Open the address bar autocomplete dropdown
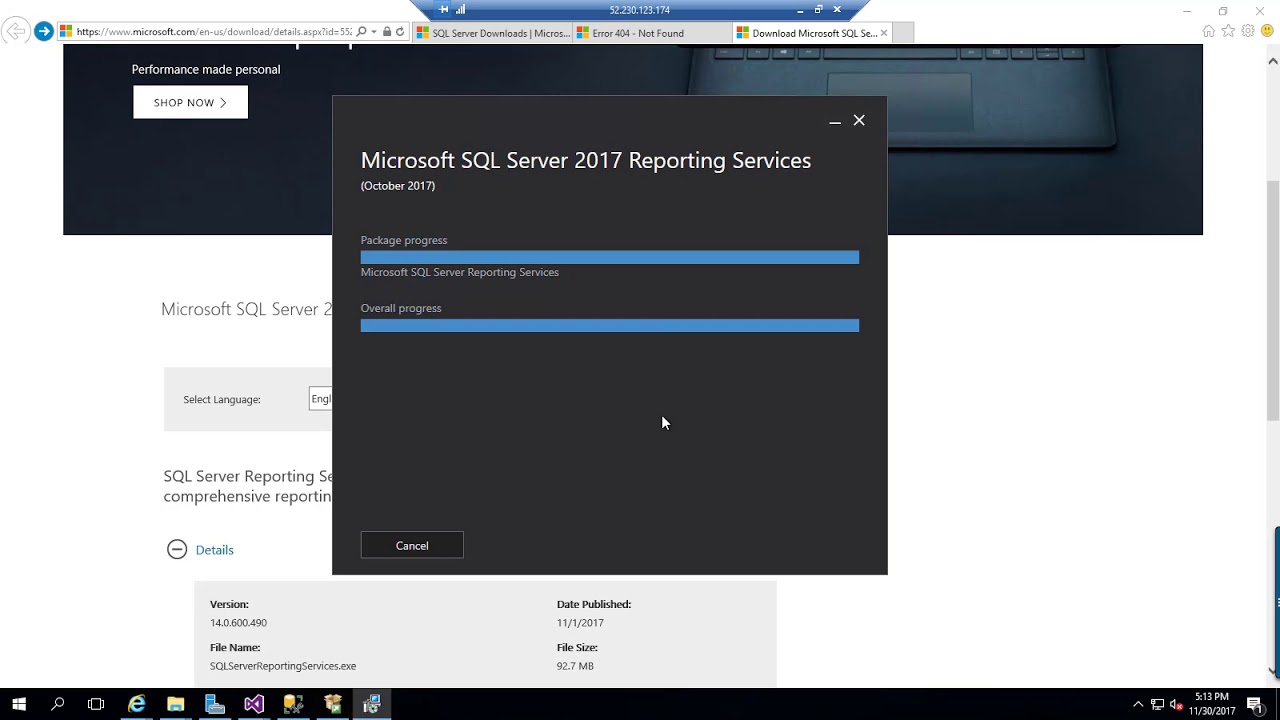 pos(374,32)
